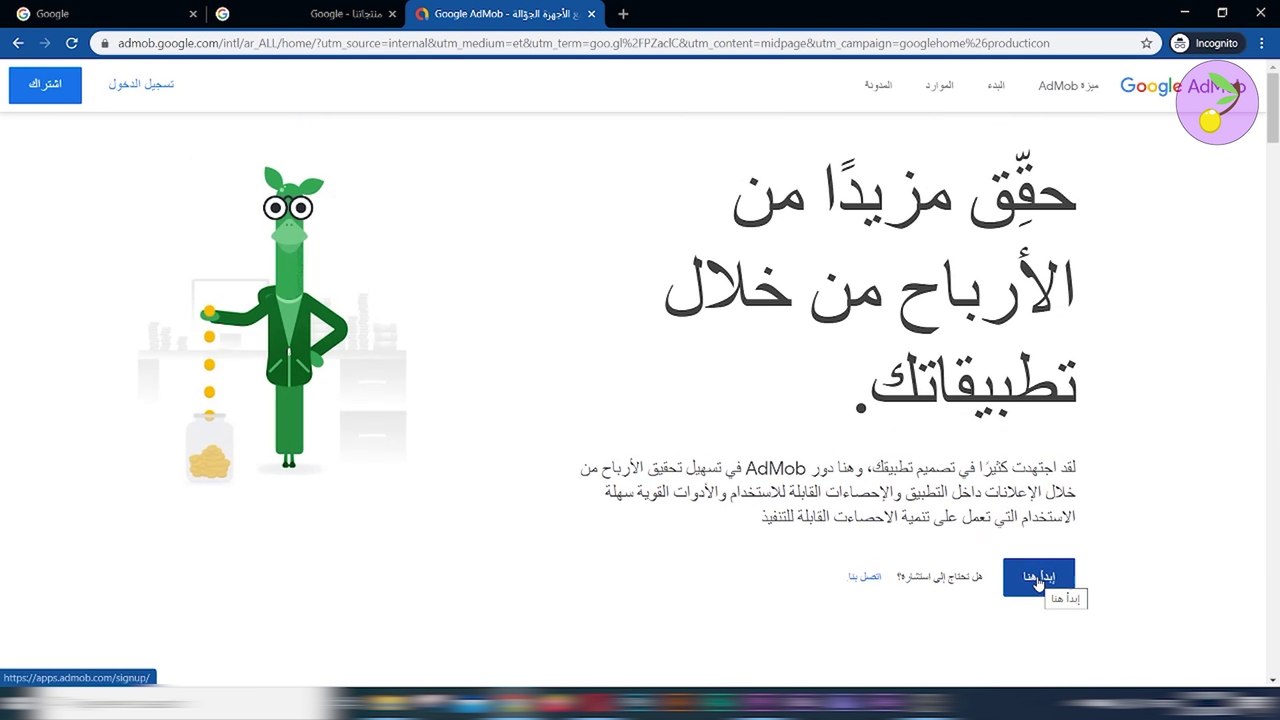
Task: Close the Google AdMob tab
Action: [x=592, y=14]
